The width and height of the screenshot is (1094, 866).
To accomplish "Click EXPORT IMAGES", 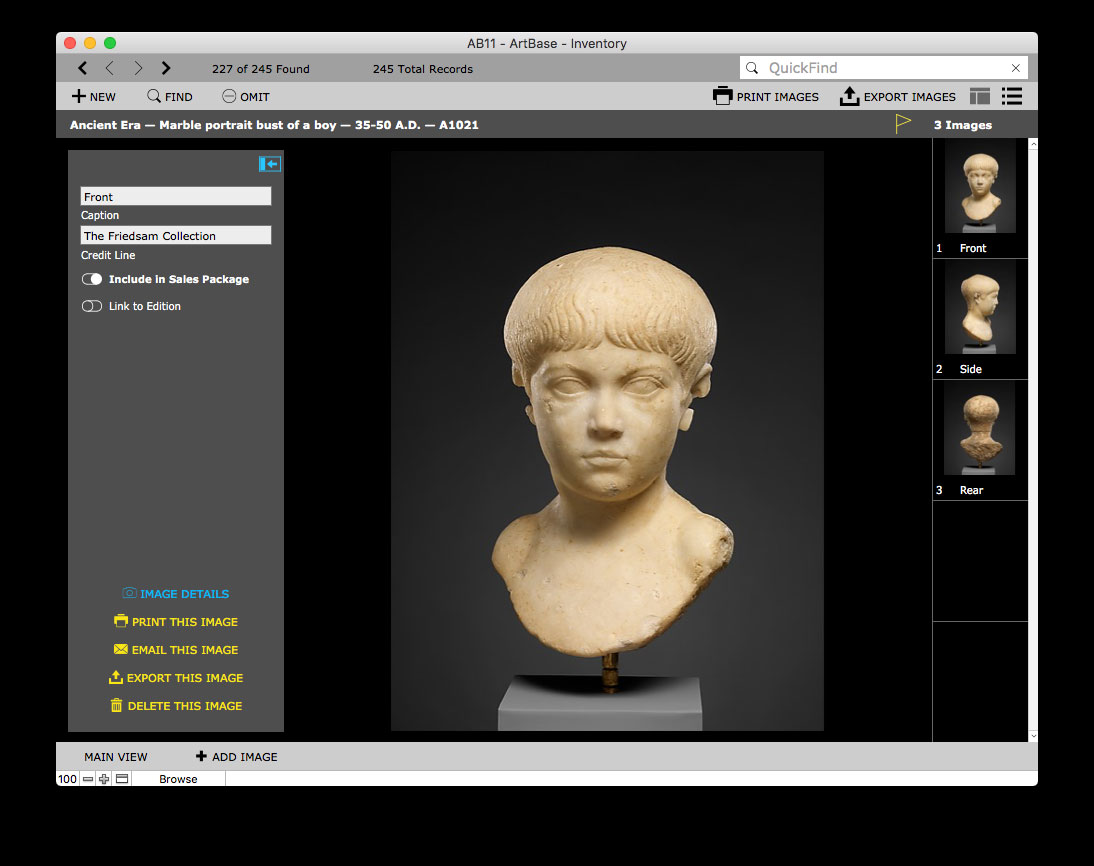I will (897, 96).
